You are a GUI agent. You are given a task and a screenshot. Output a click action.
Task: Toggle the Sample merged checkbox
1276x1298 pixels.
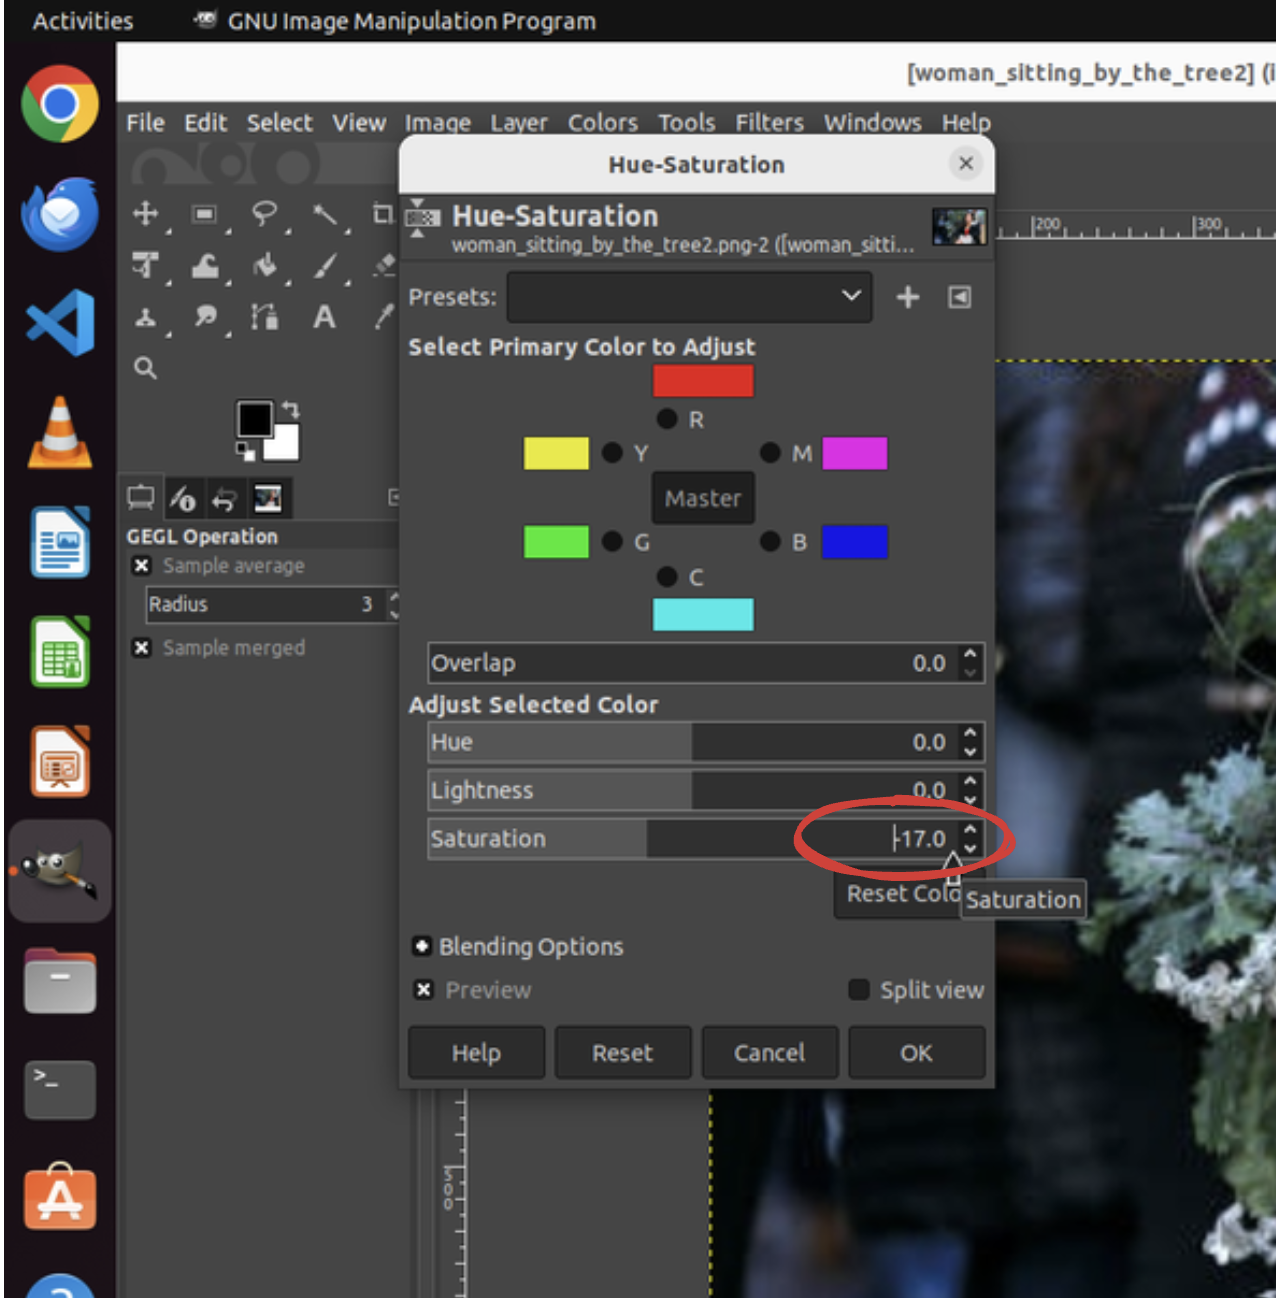pos(142,648)
